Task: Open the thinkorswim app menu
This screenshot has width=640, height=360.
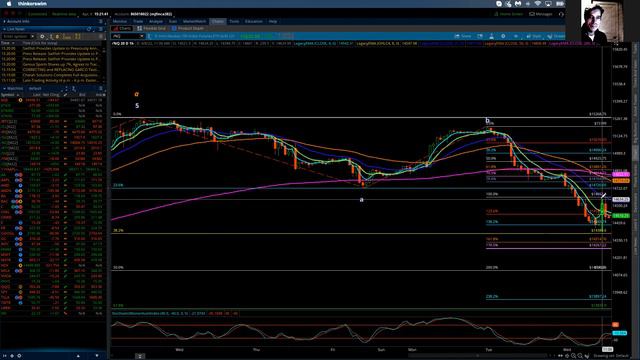Action: click(x=32, y=4)
